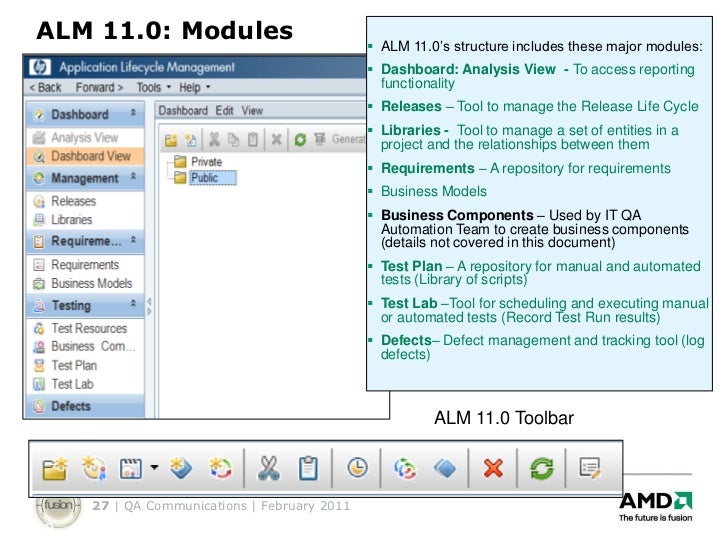Click the cut scissors in dashboard toolbar

(214, 139)
